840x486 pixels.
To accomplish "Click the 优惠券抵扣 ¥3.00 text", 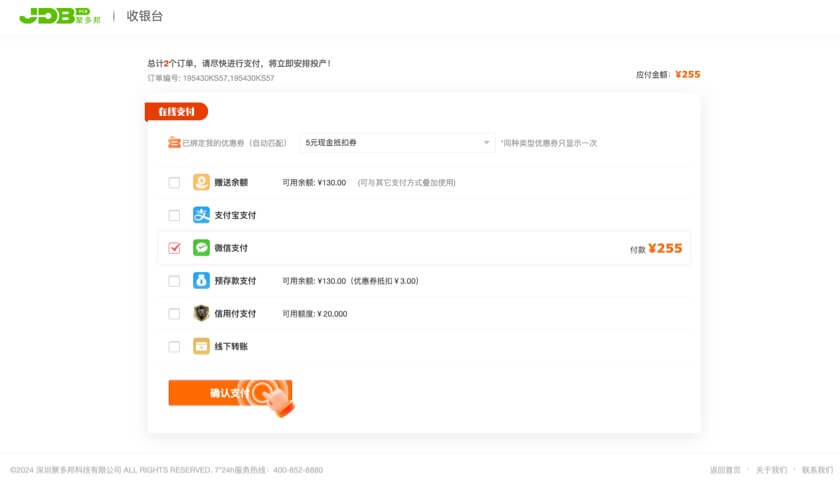I will pos(385,281).
